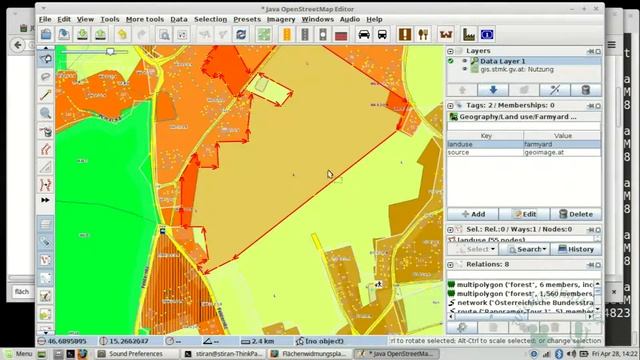Activate the Parallel ways tool
Screen dimensions: 640x360
(x=46, y=149)
